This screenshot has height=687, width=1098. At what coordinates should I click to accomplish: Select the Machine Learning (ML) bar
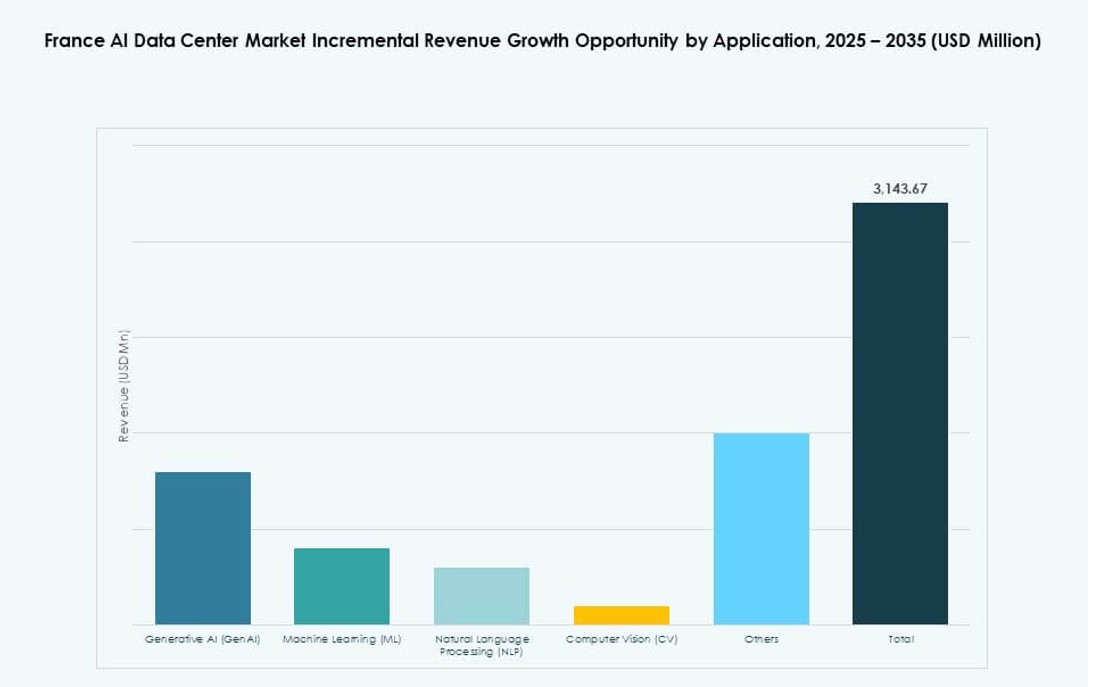[x=341, y=585]
